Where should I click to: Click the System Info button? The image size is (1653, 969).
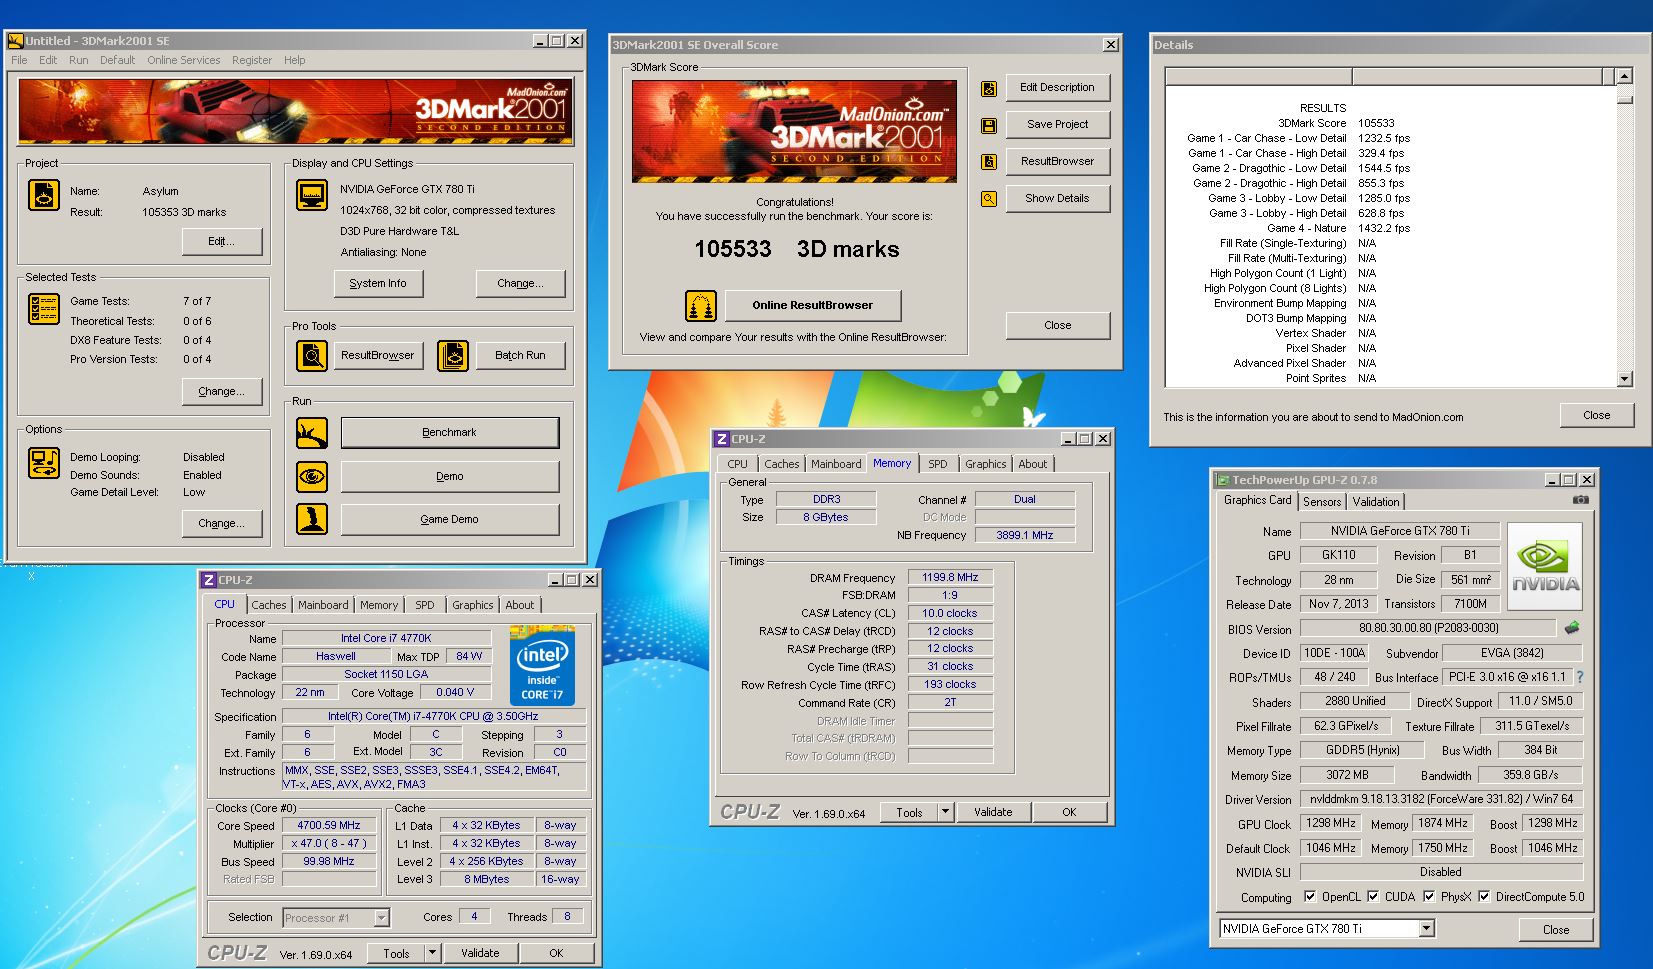point(378,284)
